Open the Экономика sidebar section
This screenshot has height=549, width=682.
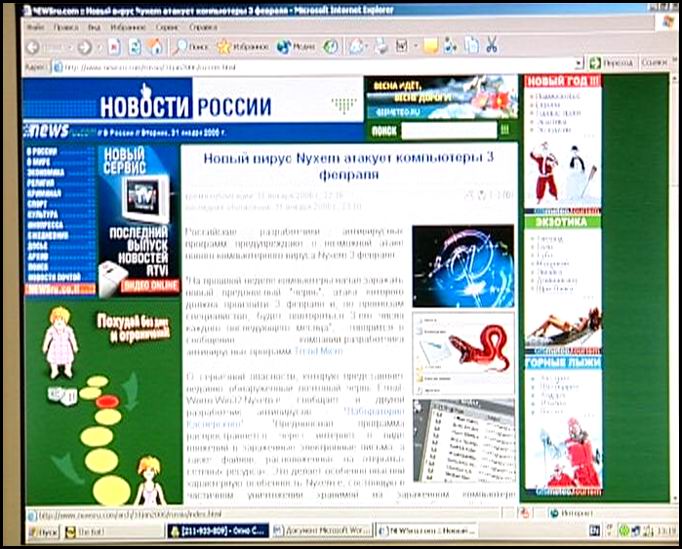click(46, 172)
